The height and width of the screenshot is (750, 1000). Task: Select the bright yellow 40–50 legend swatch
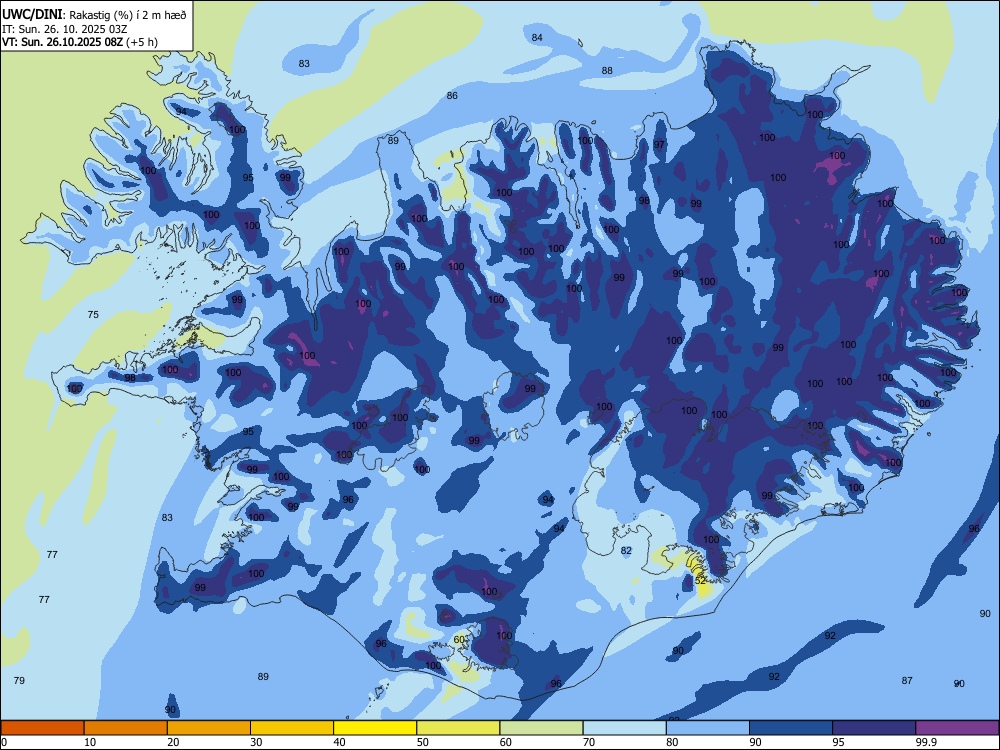click(375, 728)
